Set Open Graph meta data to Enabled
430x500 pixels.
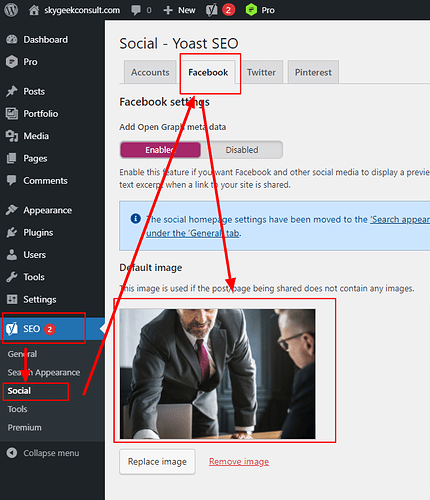160,150
